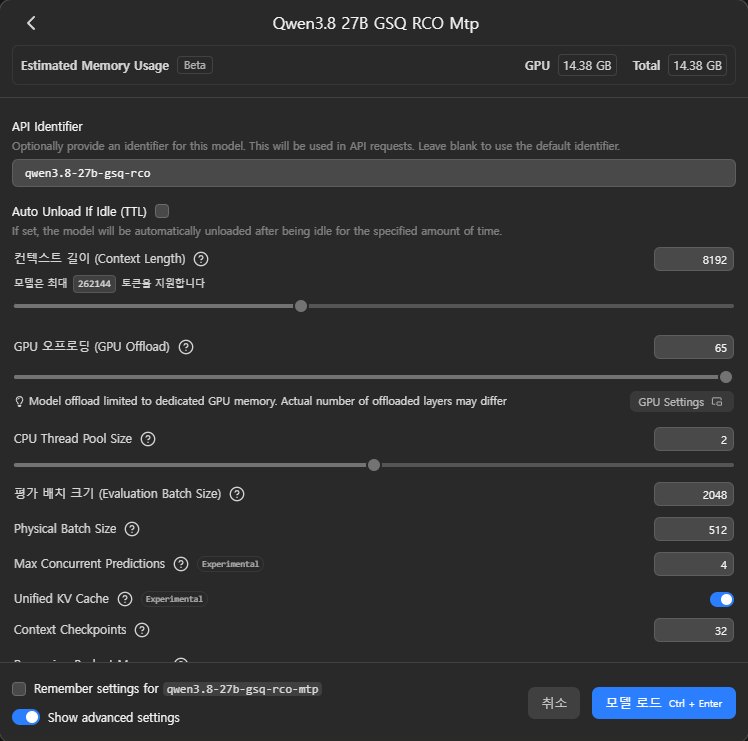748x741 pixels.
Task: Open Context Checkpoints help icon
Action: tap(142, 630)
